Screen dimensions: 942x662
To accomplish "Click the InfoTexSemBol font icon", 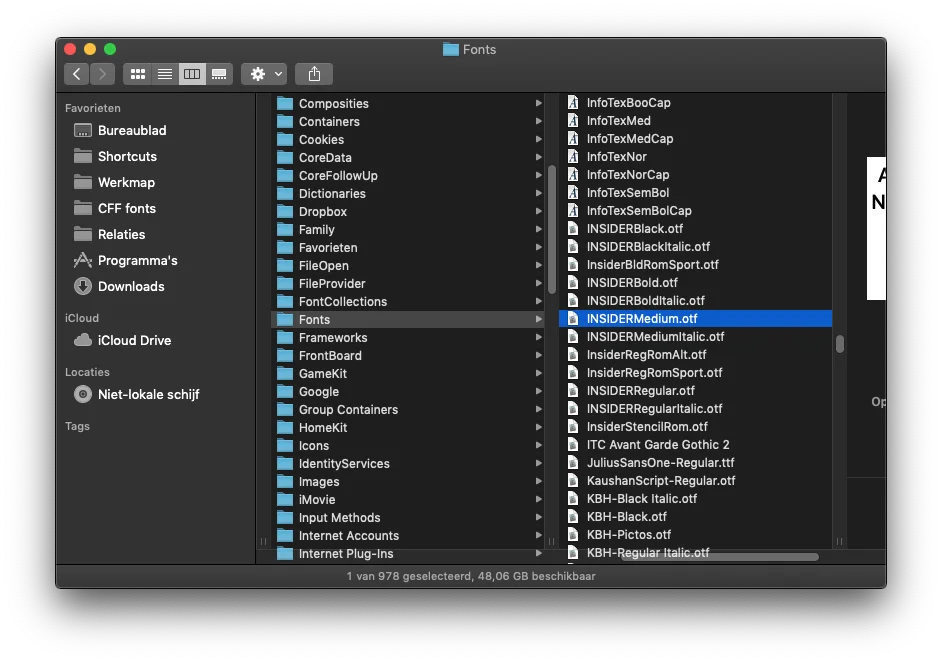I will (573, 193).
